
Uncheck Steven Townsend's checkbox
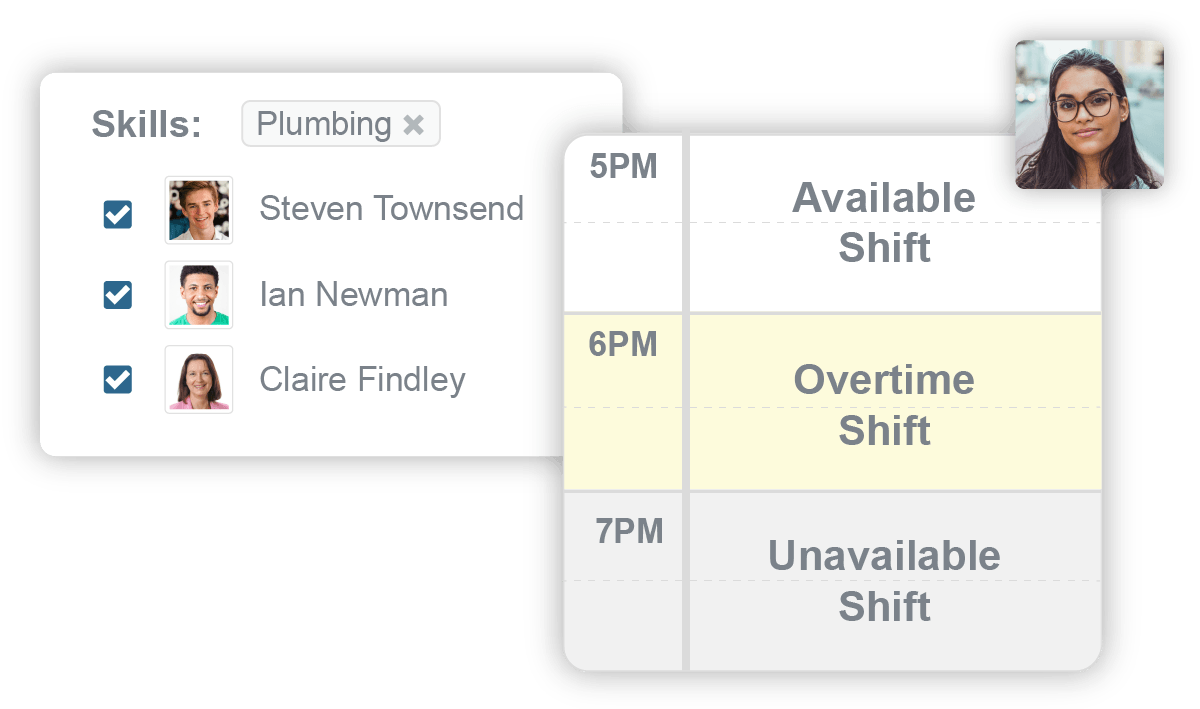coord(118,214)
